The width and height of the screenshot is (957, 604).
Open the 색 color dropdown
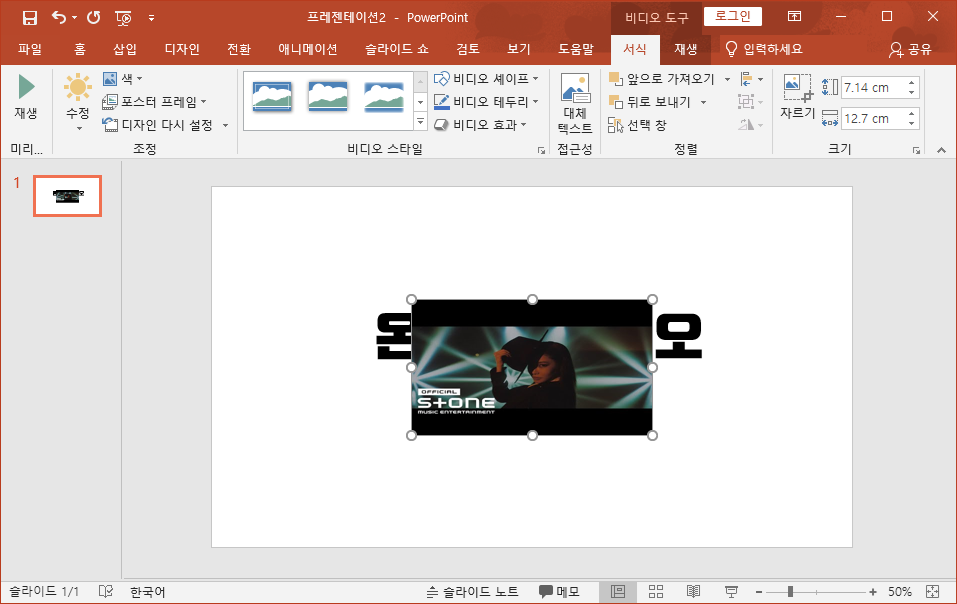click(122, 79)
